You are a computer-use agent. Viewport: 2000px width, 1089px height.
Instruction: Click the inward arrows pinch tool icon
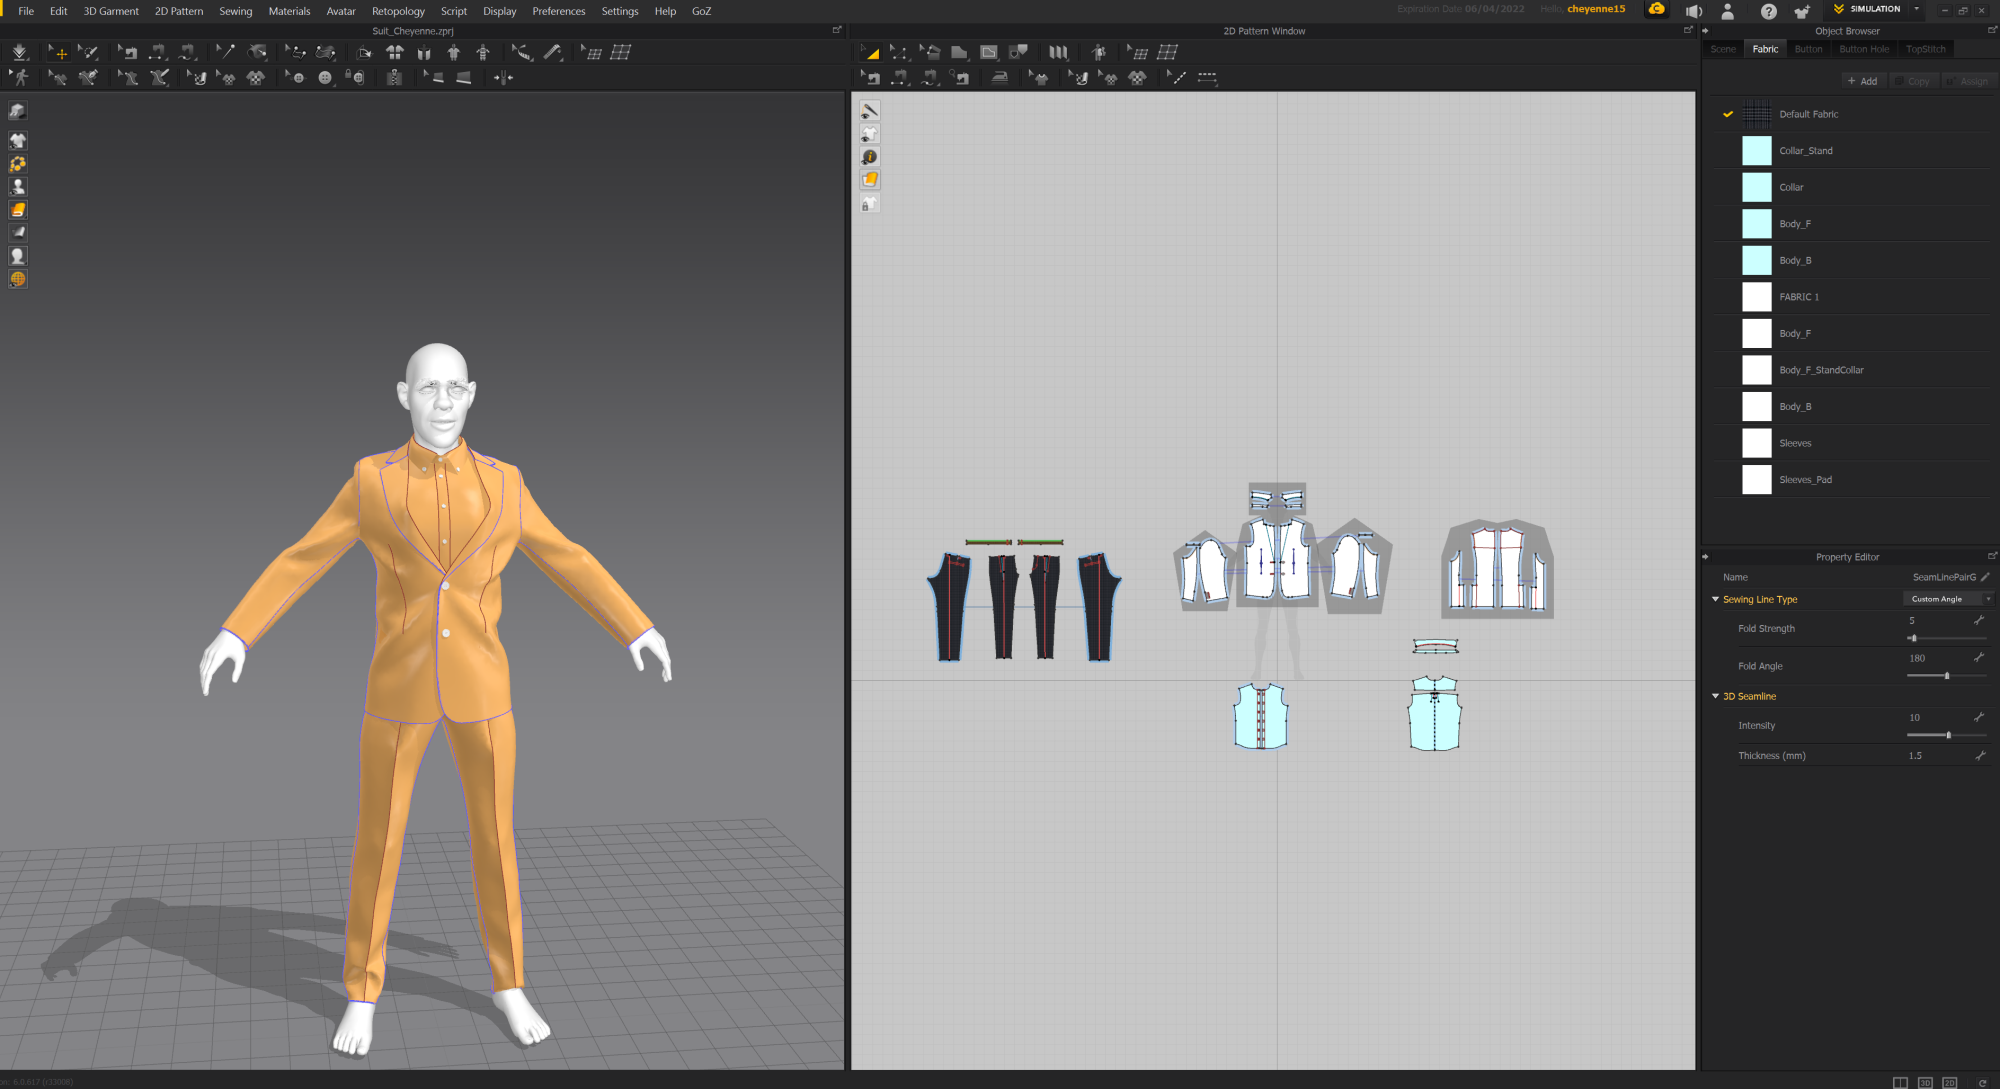(x=503, y=77)
